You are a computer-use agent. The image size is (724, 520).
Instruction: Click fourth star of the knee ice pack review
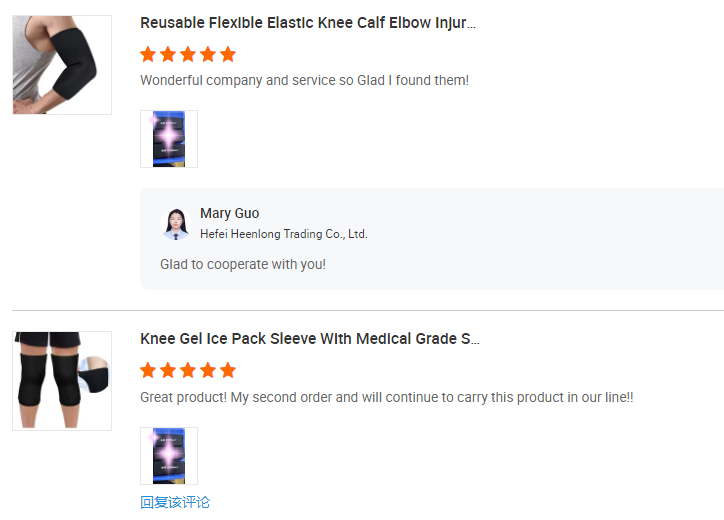point(208,371)
